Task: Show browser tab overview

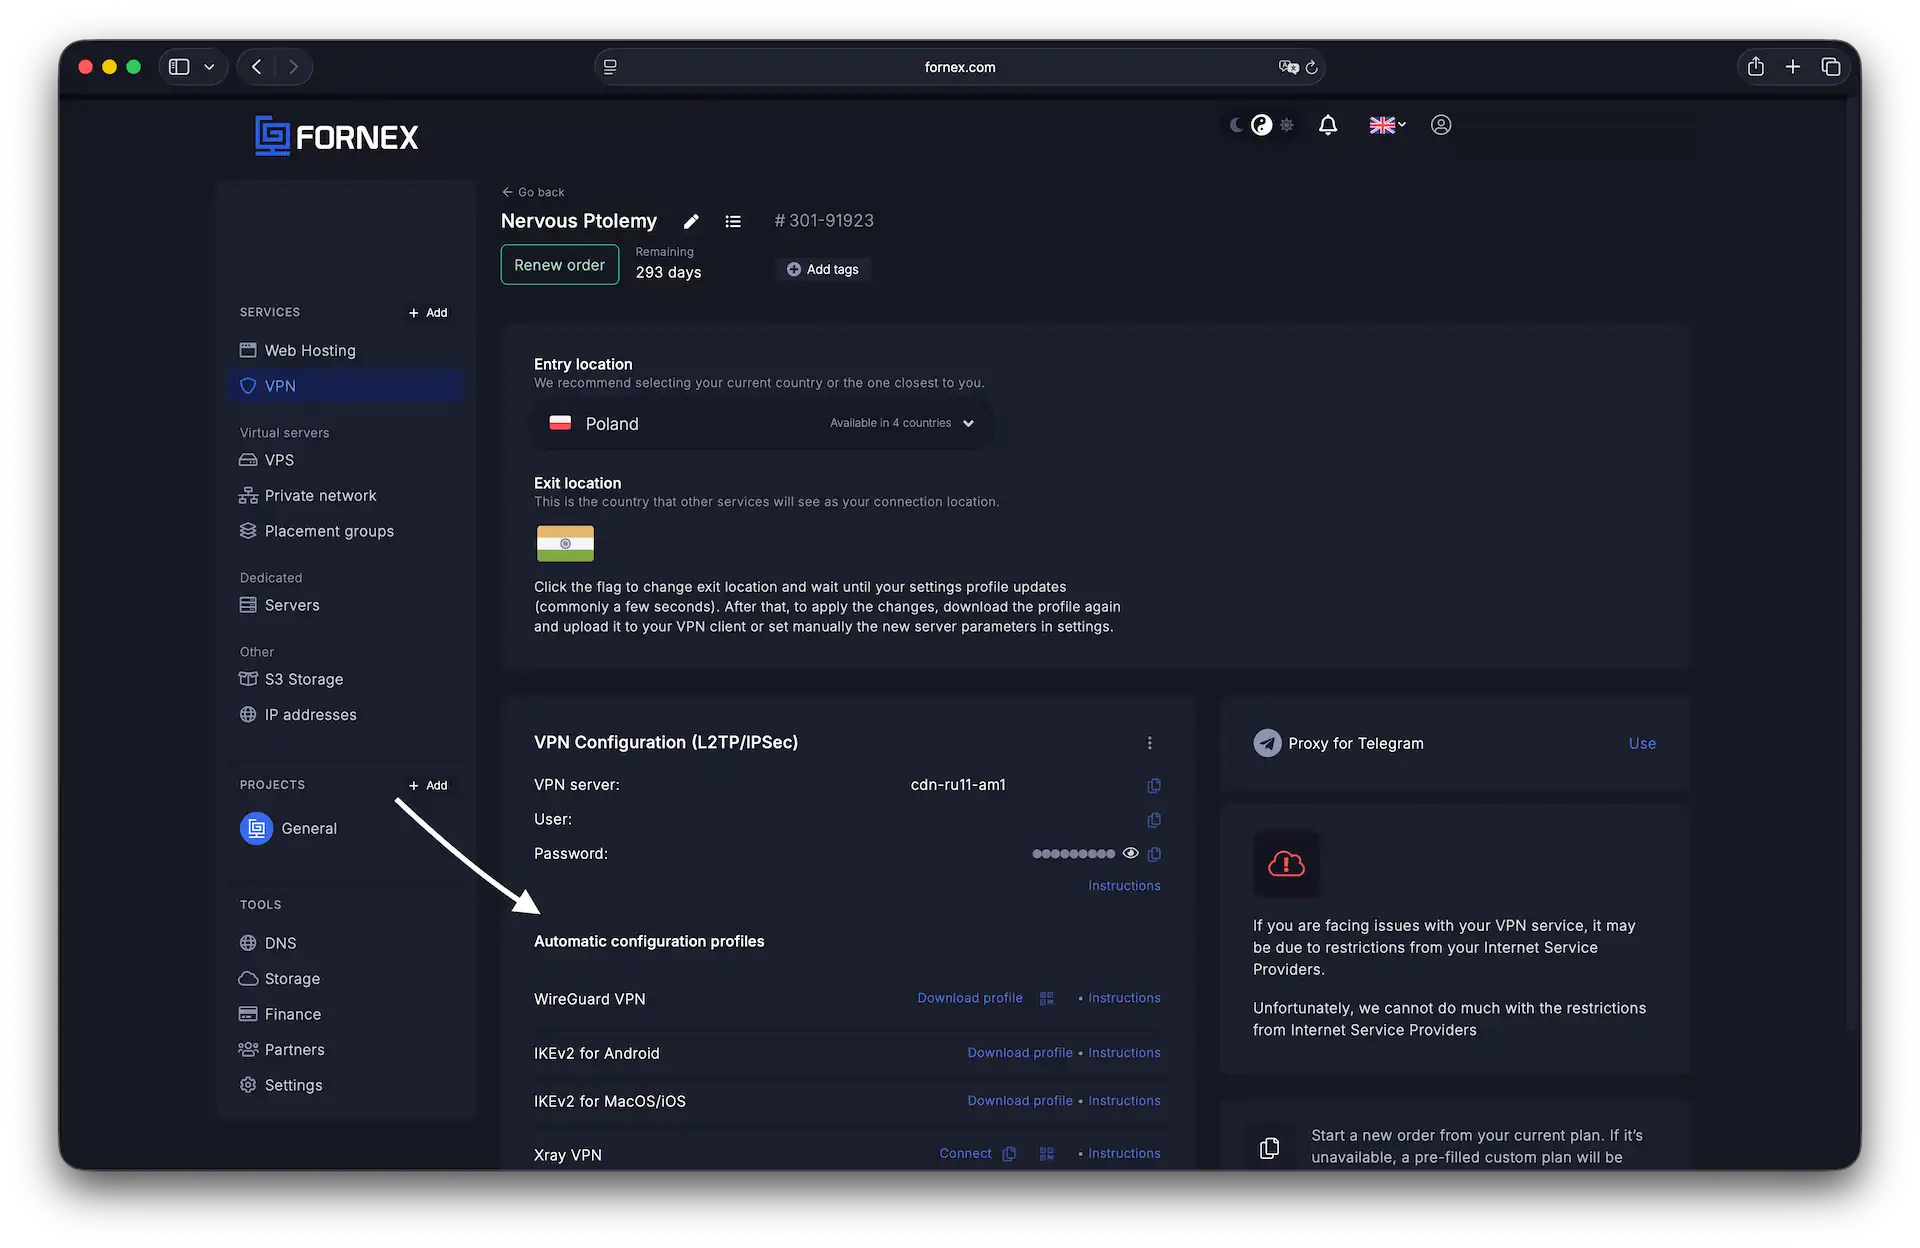Action: (x=1831, y=67)
